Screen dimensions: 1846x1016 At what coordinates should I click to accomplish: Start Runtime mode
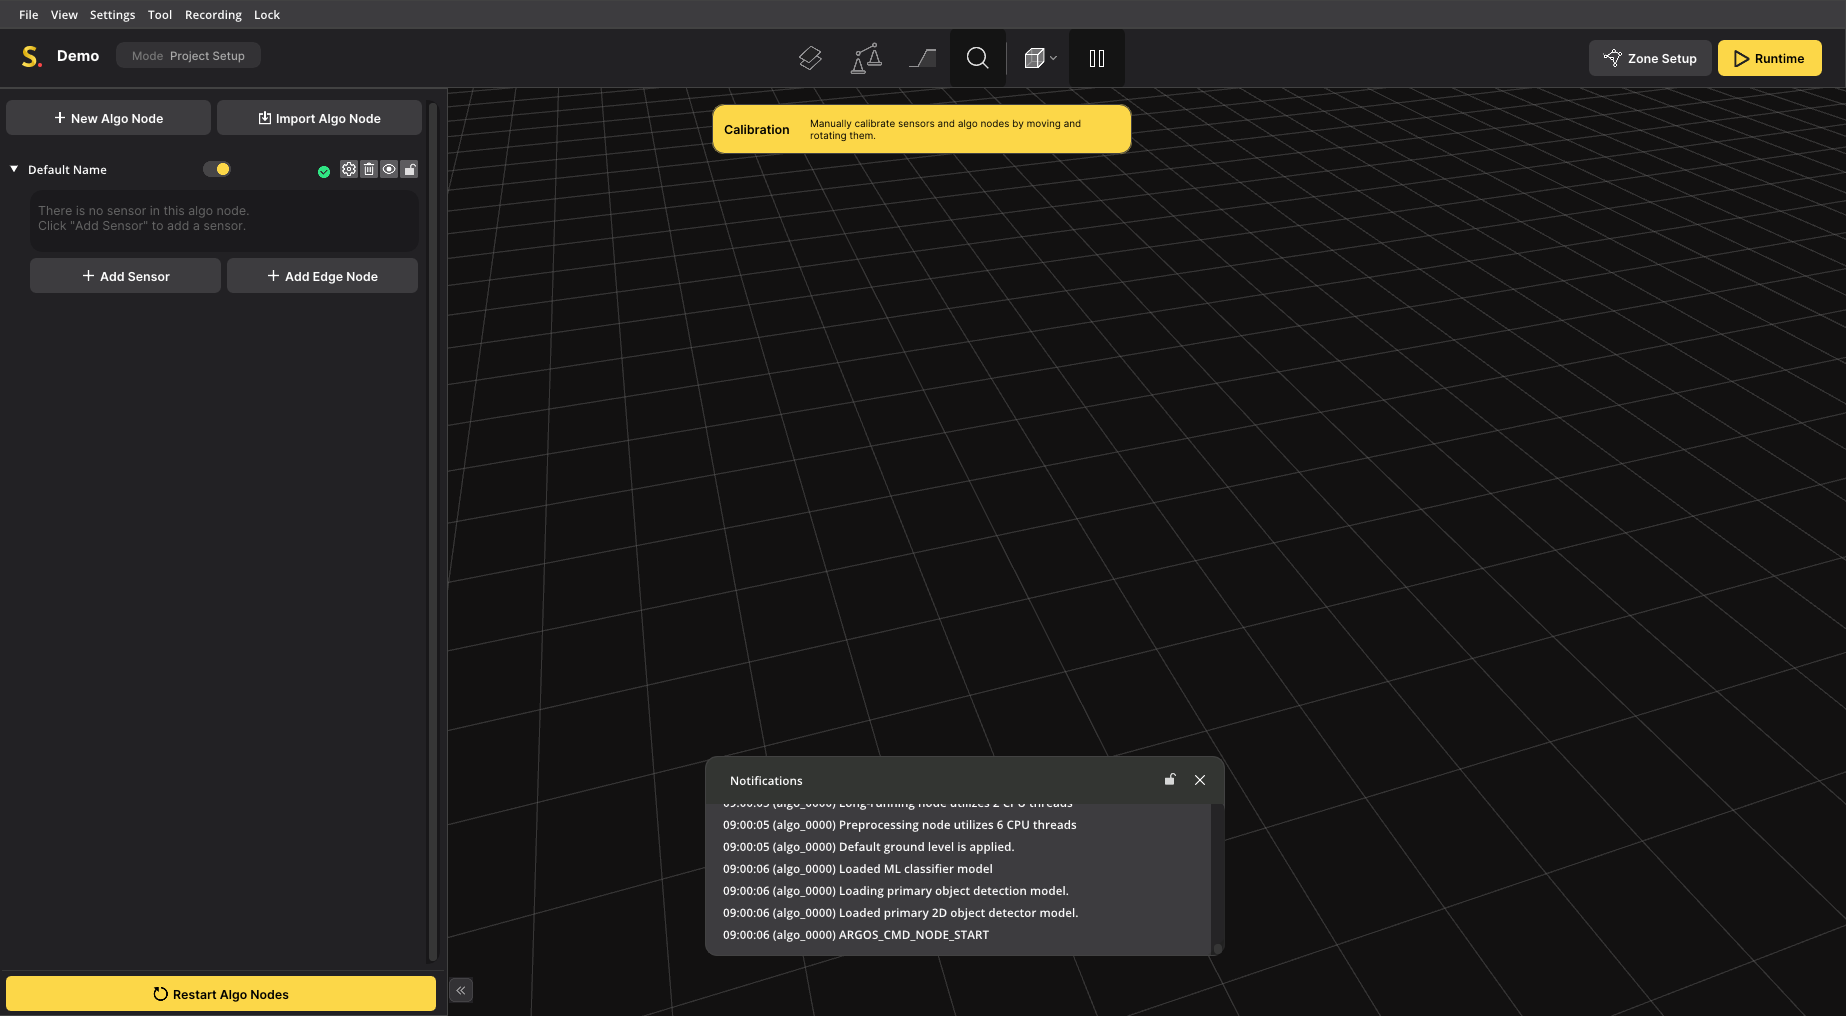click(1769, 58)
